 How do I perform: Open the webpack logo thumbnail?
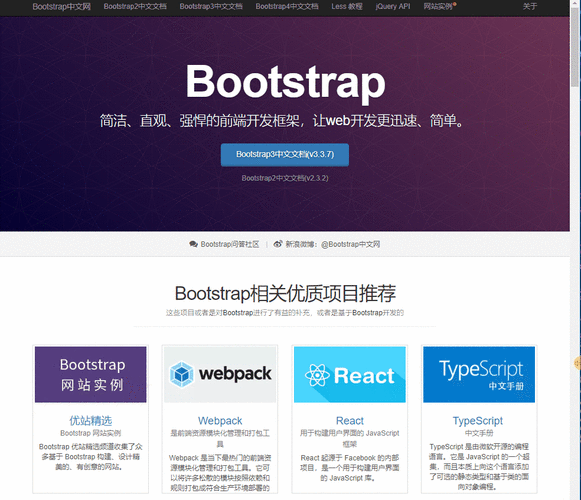220,374
